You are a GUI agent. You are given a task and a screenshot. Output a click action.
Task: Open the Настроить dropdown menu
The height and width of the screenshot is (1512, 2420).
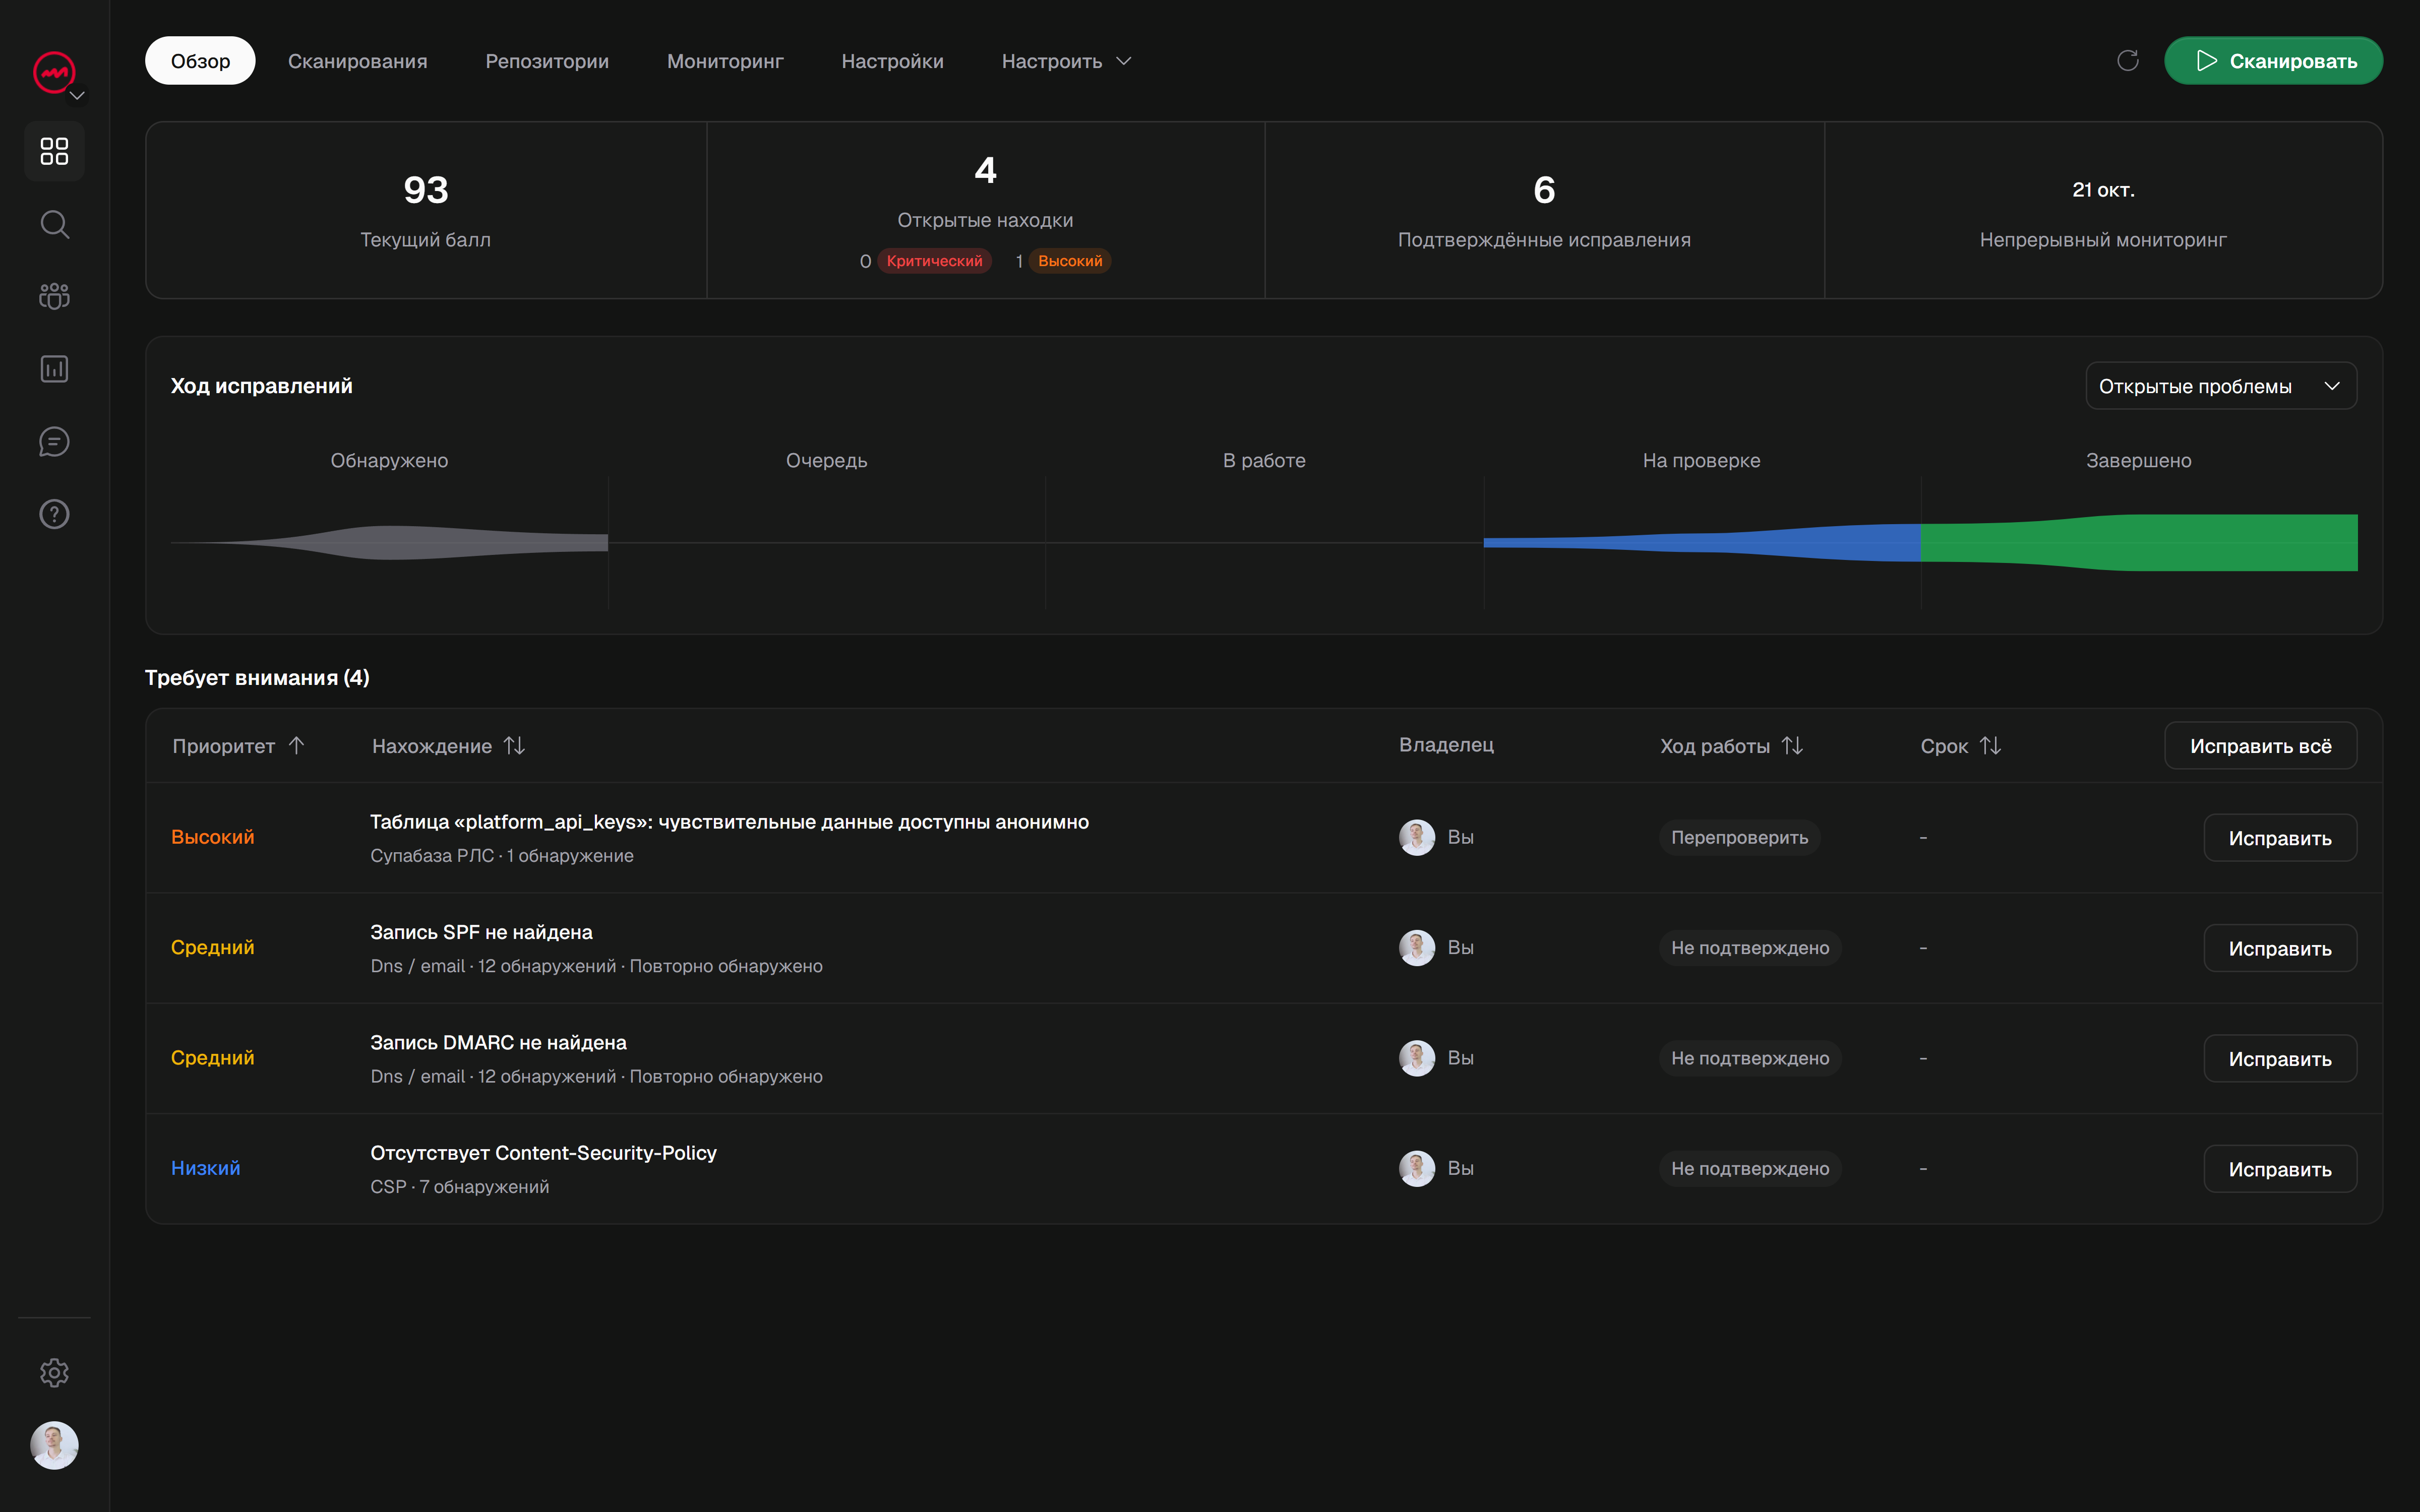1066,61
